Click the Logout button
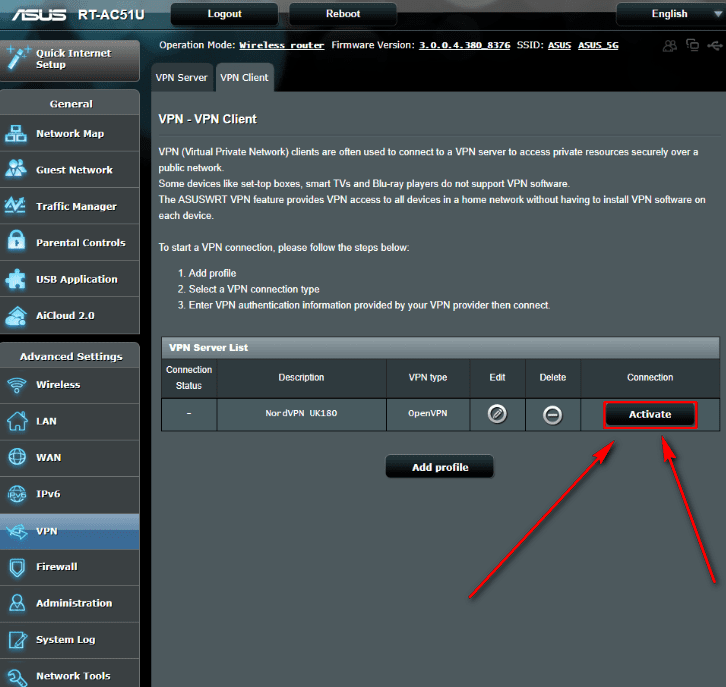Image resolution: width=726 pixels, height=687 pixels. click(x=225, y=14)
